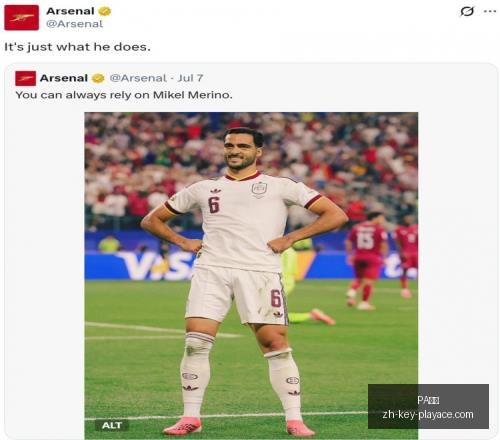Viewport: 500px width, 440px height.
Task: Open the @Arsenal handle in the quoted post
Action: (x=138, y=78)
